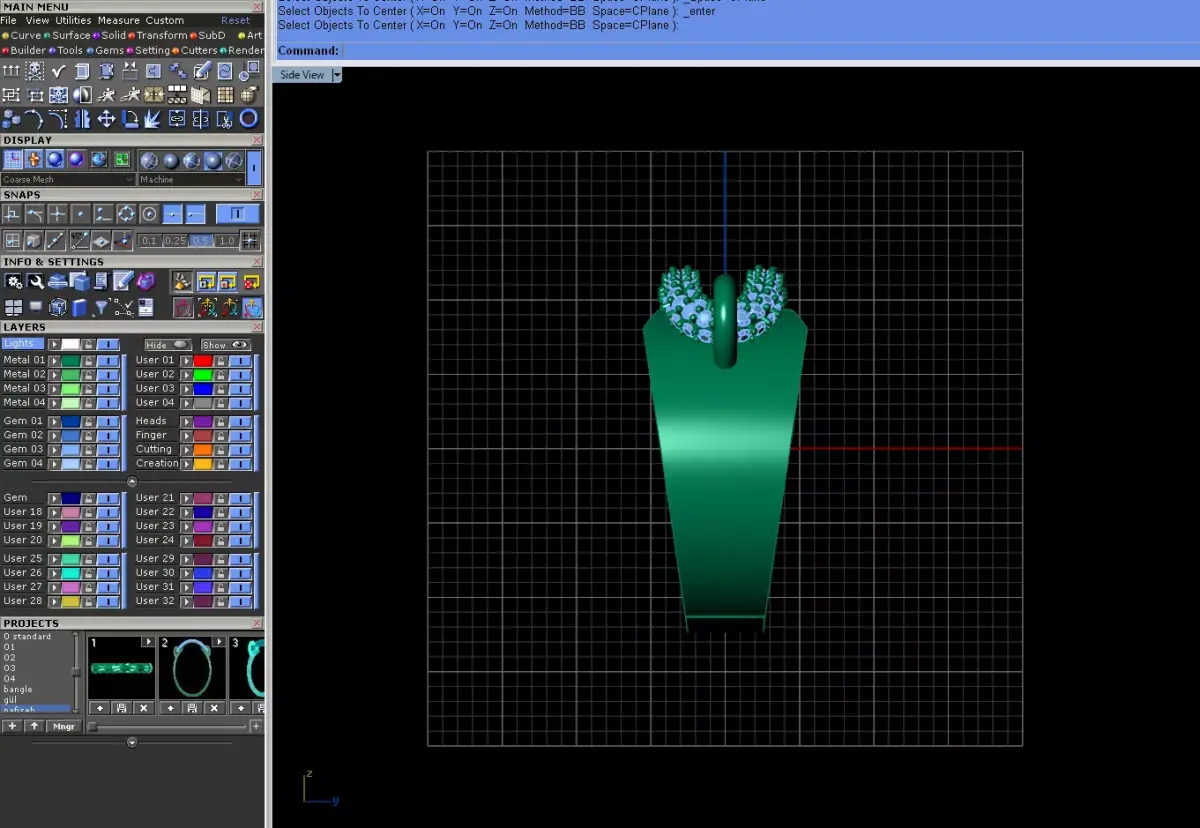Select the explosion burst tool icon

(x=152, y=119)
